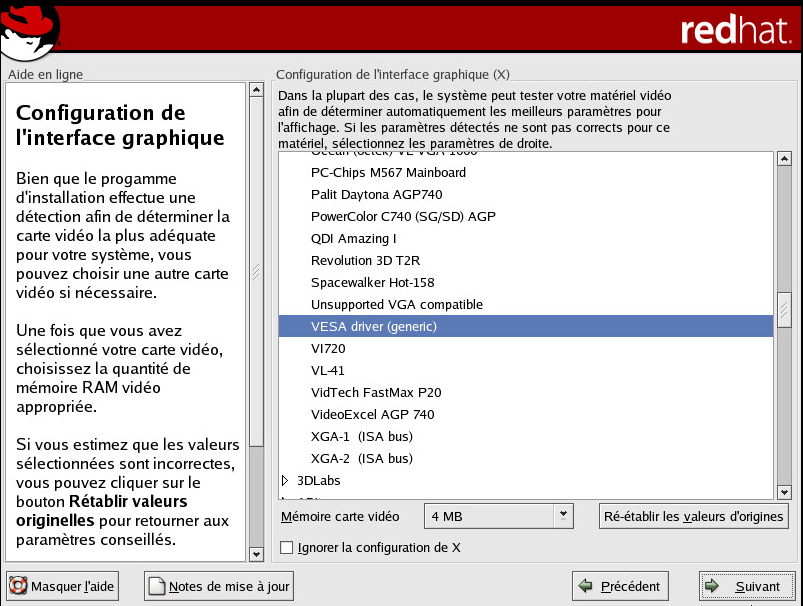Select Palit Daytona AGP740
The width and height of the screenshot is (803, 606).
coord(526,194)
